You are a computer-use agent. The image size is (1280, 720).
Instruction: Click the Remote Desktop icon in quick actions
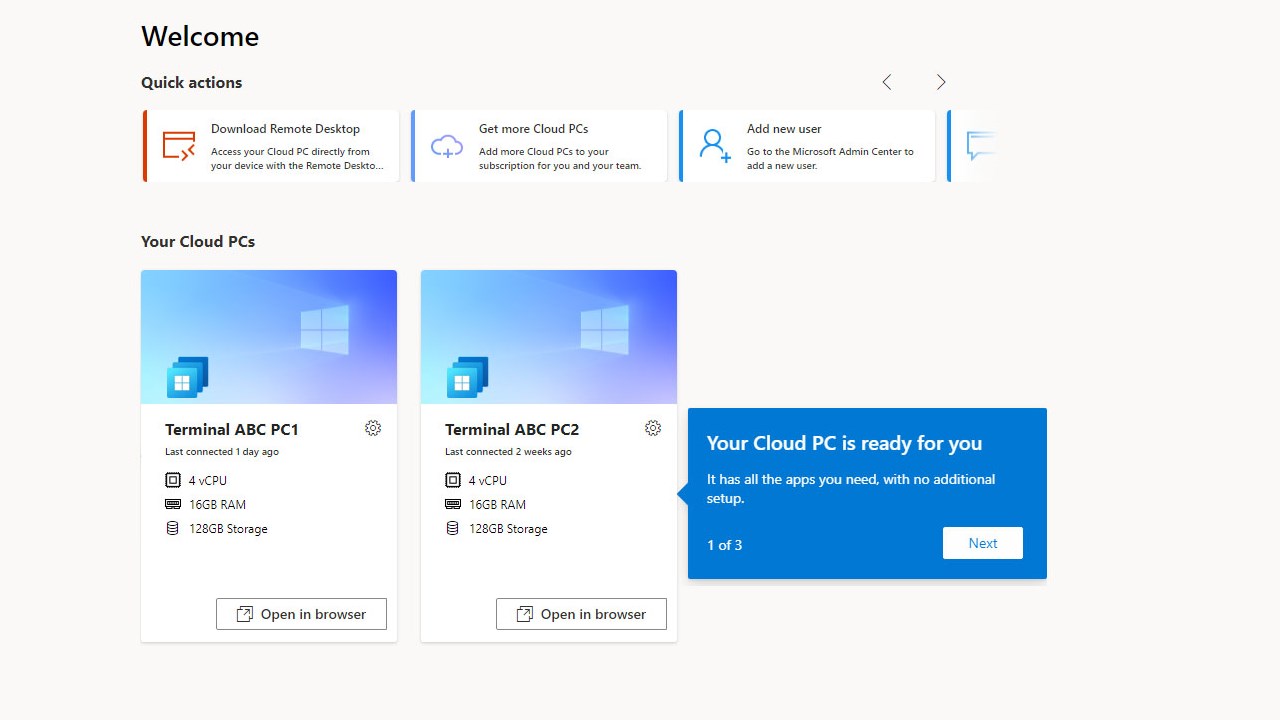(x=180, y=146)
